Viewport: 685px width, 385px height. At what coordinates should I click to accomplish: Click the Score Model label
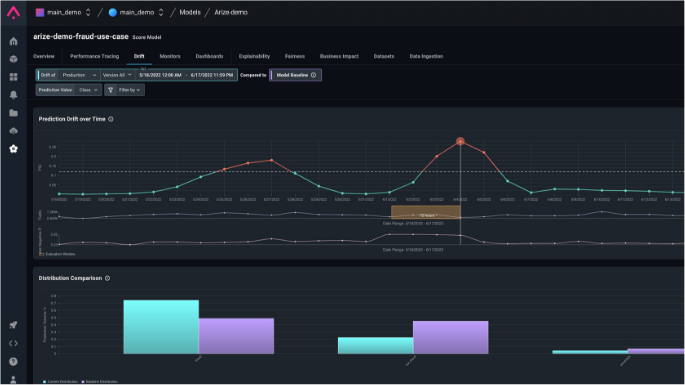(x=147, y=38)
